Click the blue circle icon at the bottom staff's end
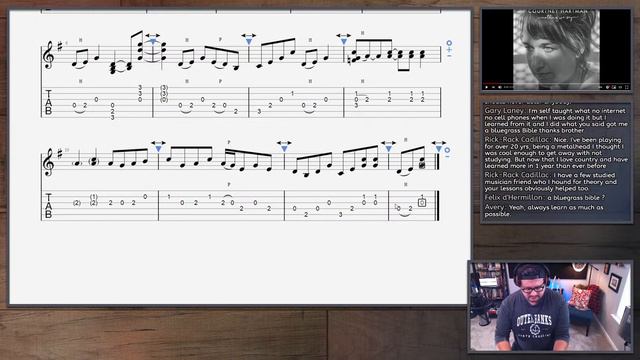The height and width of the screenshot is (360, 640). tap(447, 150)
